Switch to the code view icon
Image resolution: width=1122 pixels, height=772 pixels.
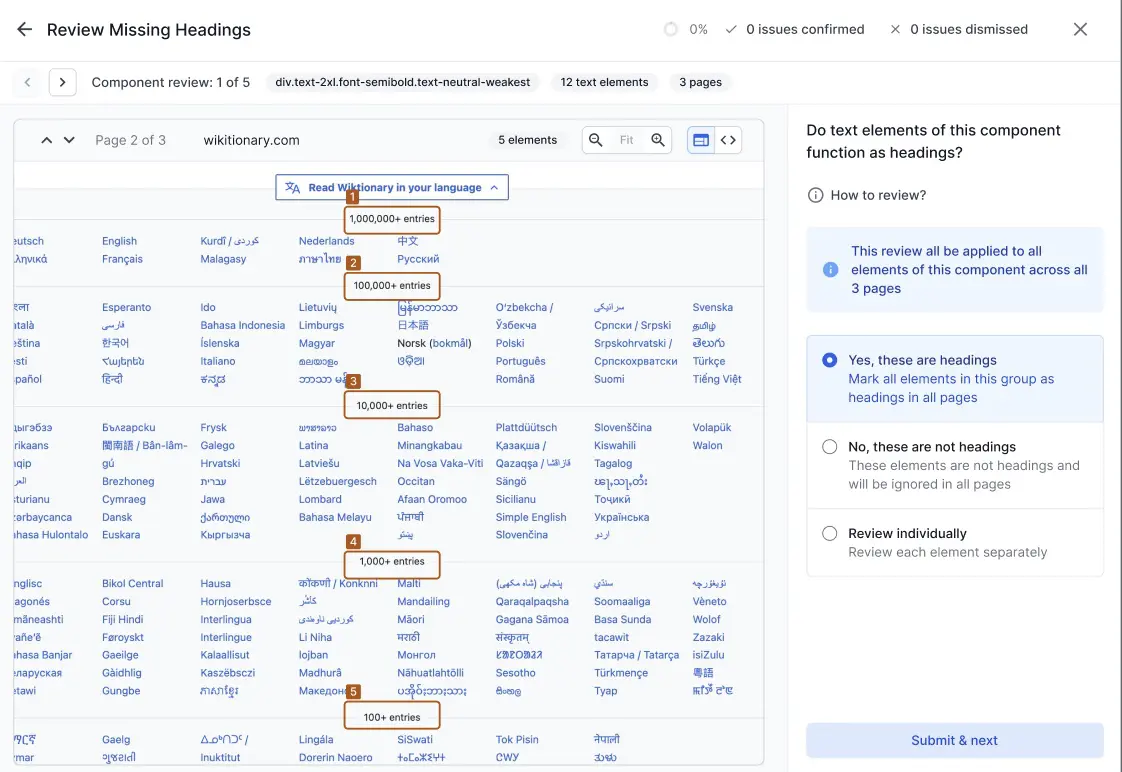(x=728, y=140)
